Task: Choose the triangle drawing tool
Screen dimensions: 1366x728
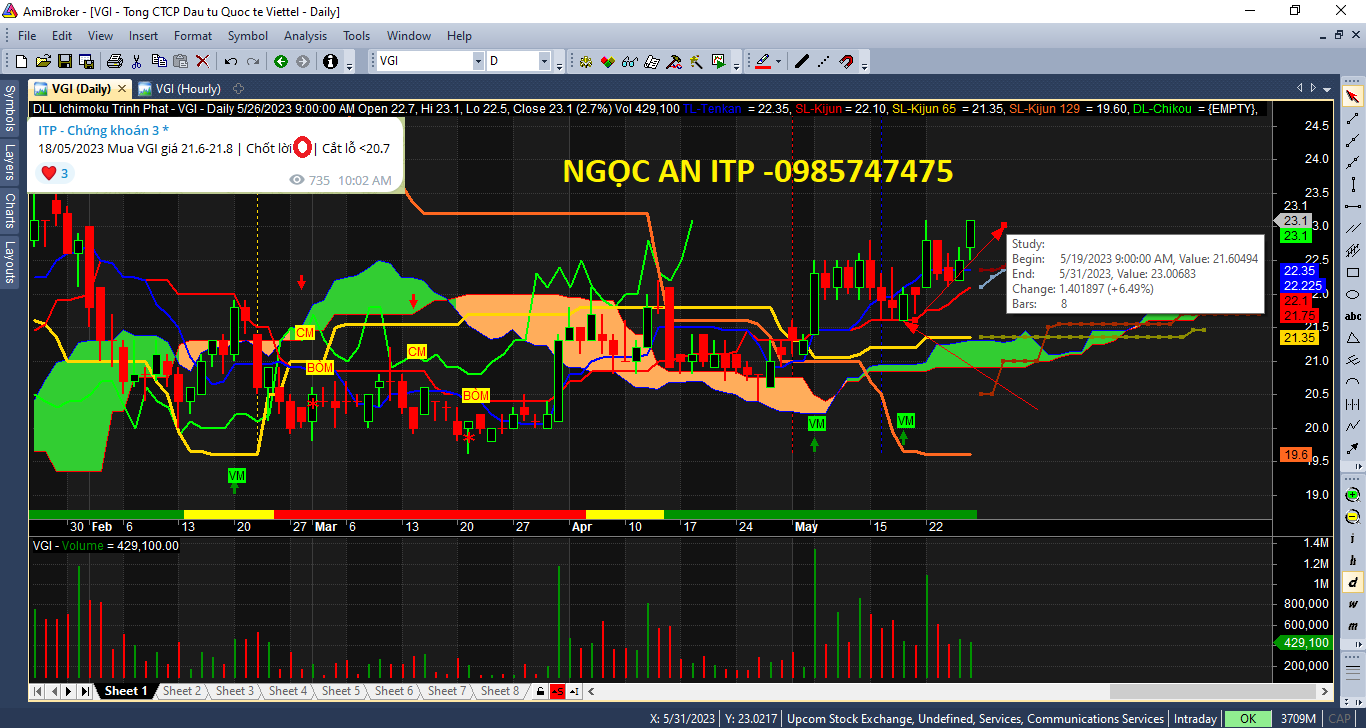Action: [x=1353, y=338]
